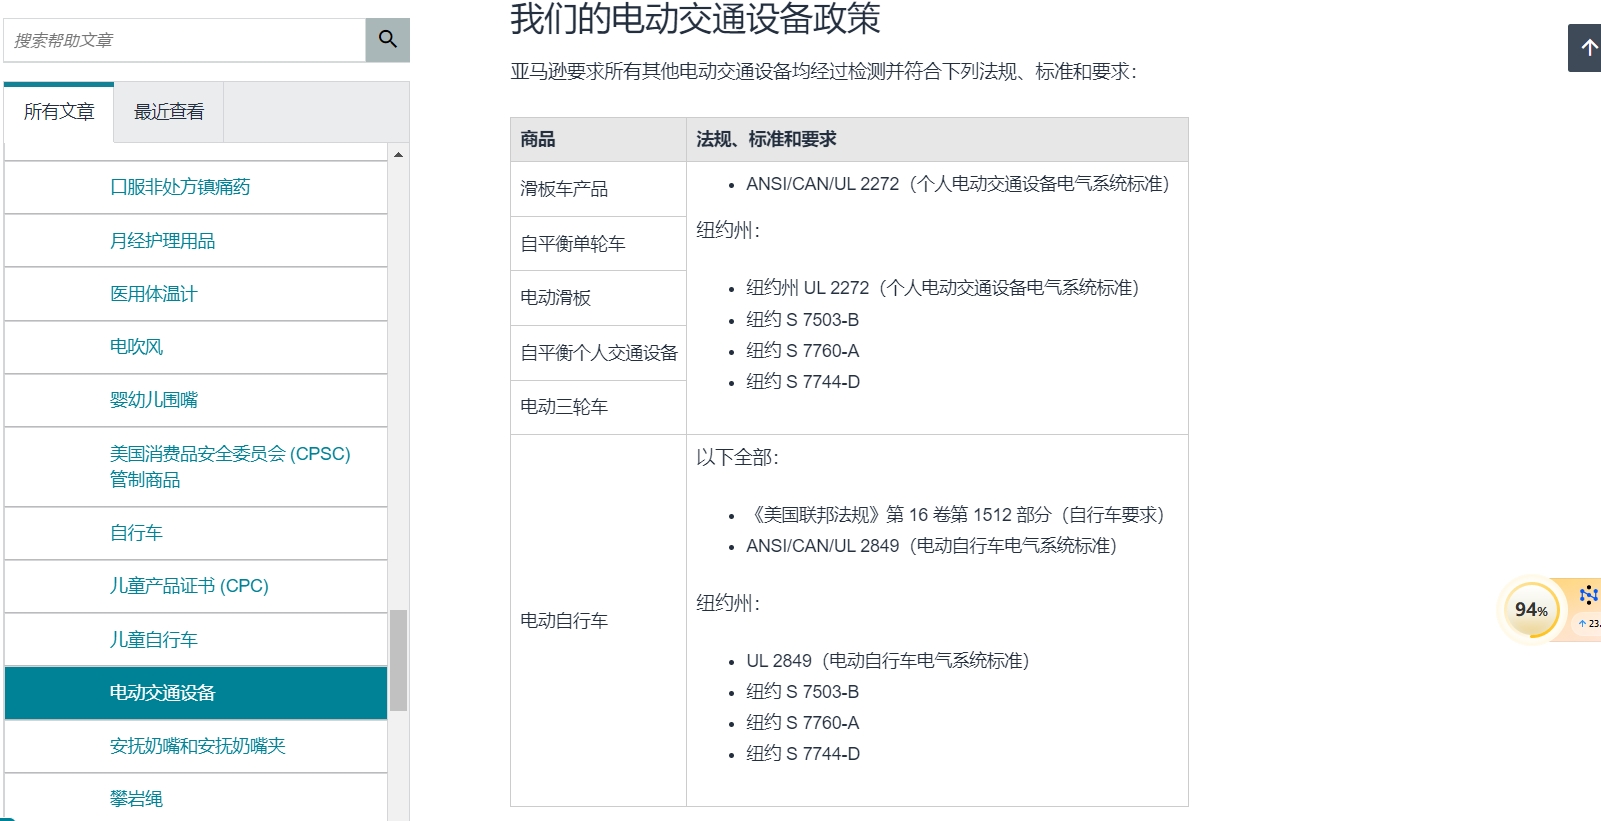Click the UL 2849 (电动自行车电气系统标准) bullet

888,661
